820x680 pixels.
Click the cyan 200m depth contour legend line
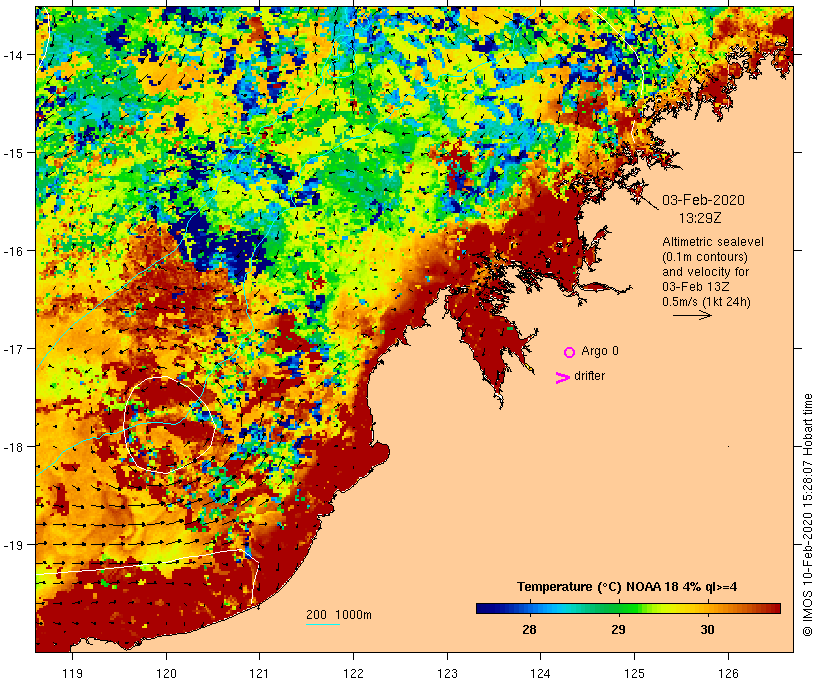click(323, 624)
